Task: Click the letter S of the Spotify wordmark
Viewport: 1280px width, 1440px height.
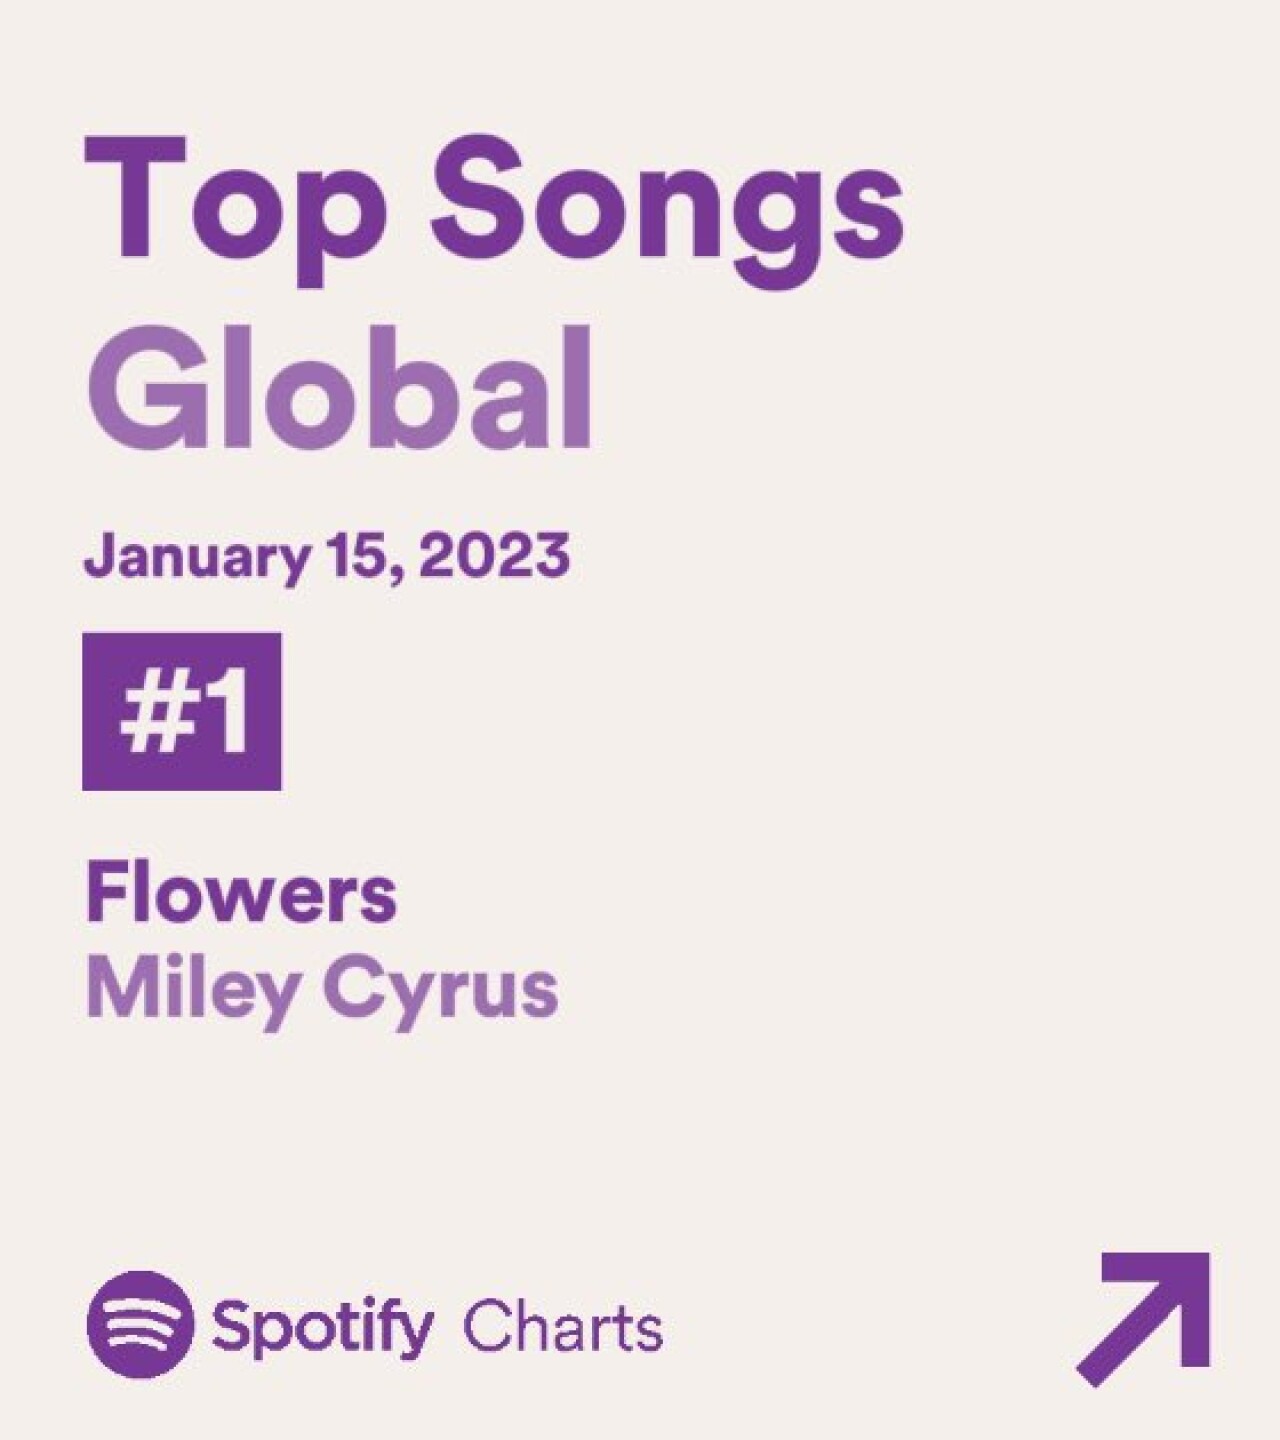Action: (228, 1326)
